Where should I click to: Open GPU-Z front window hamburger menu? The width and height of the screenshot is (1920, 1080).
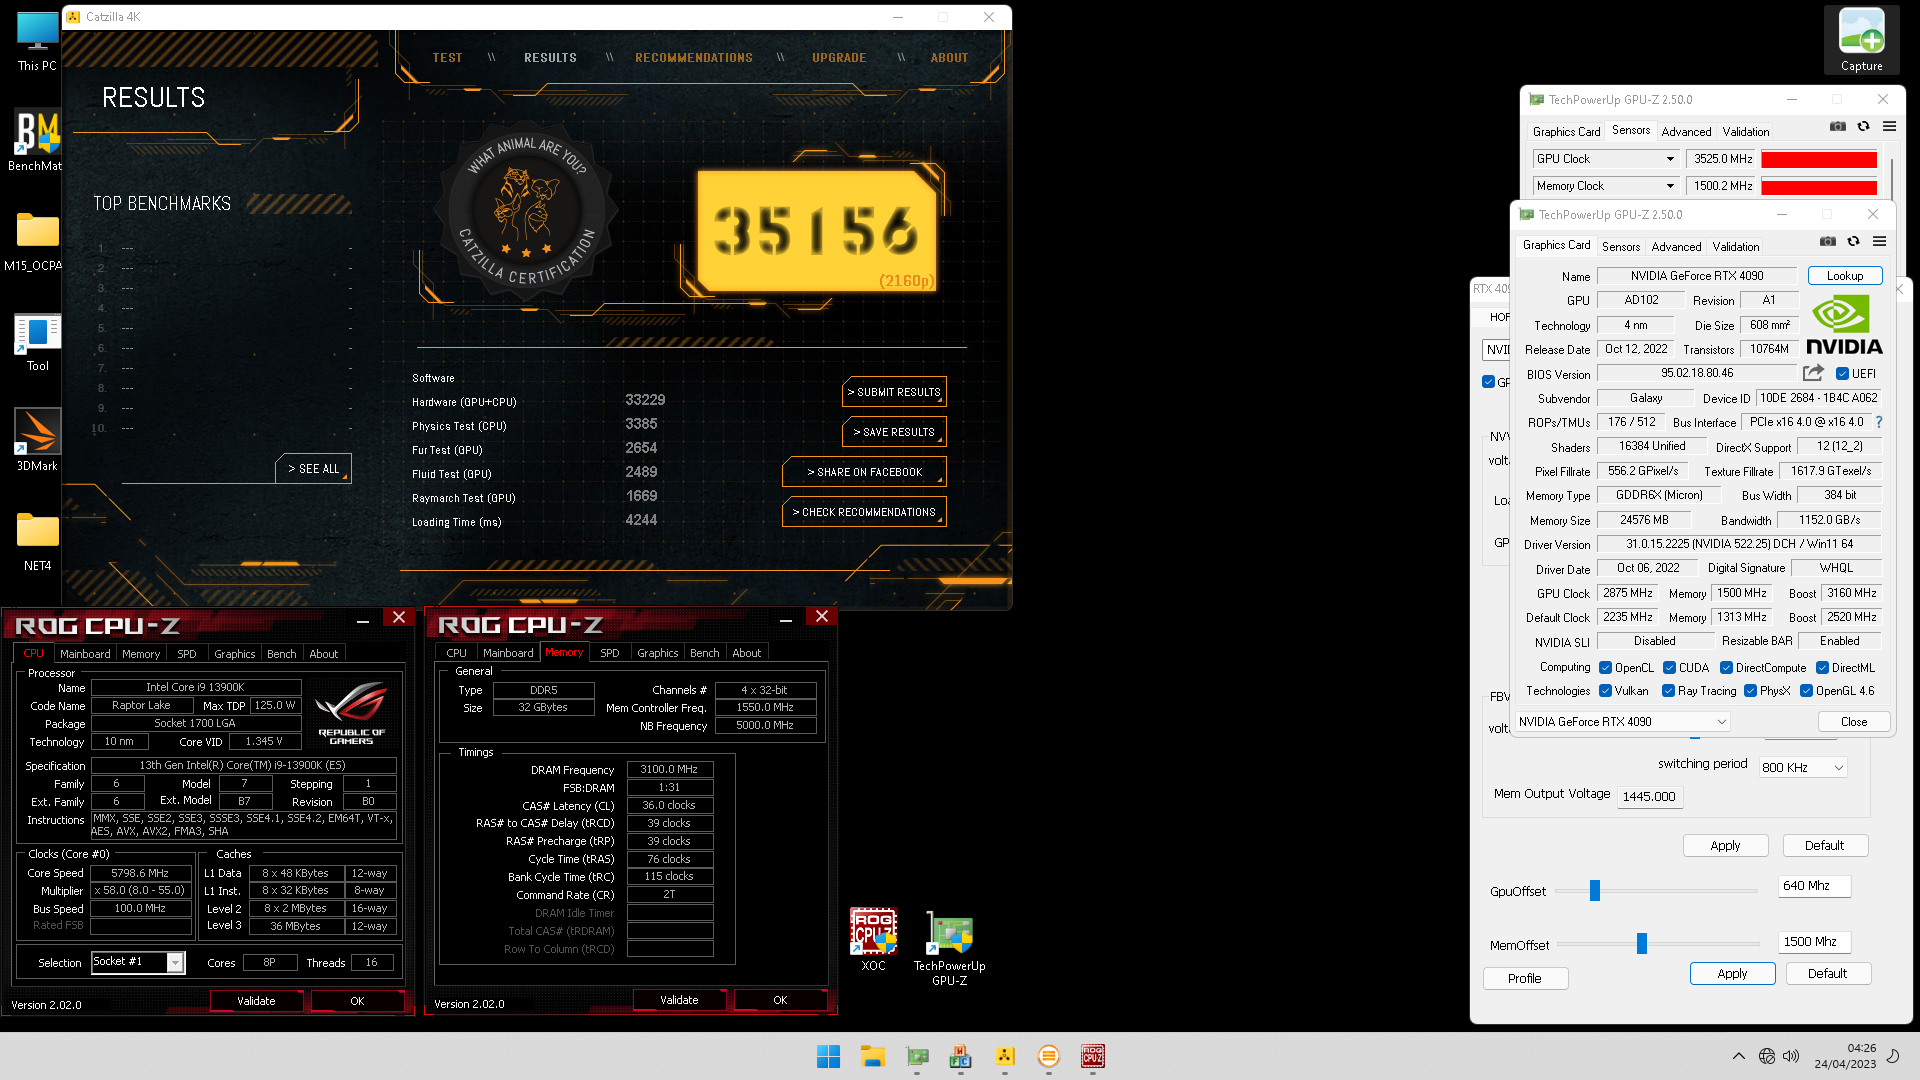point(1879,241)
